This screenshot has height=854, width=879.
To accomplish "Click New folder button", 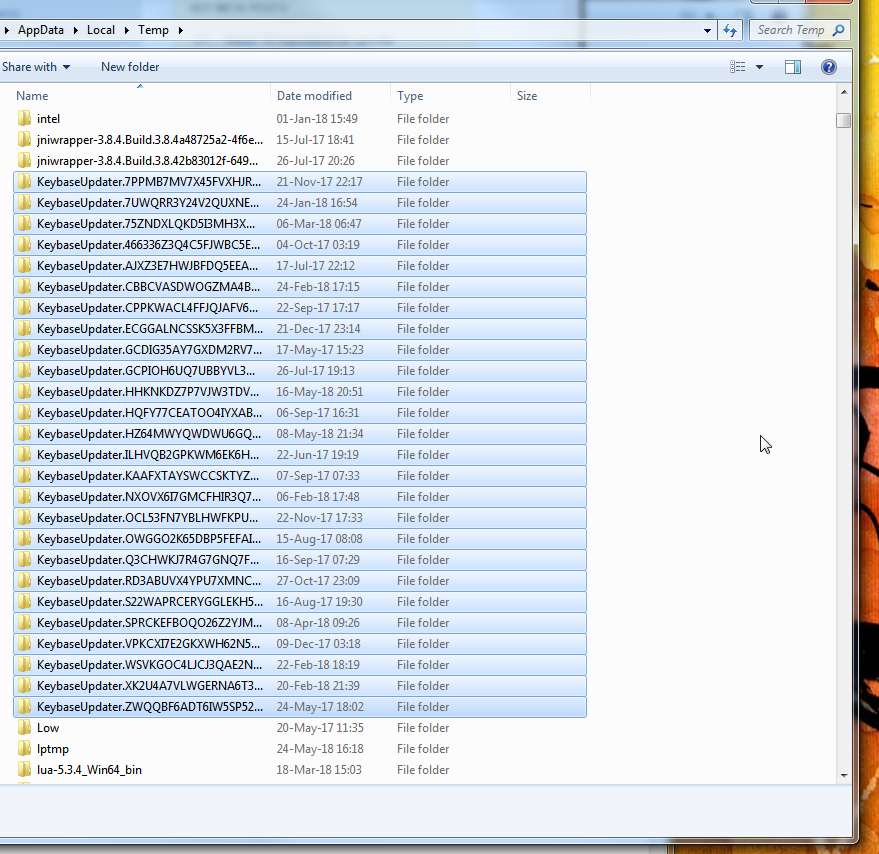I will click(x=130, y=67).
